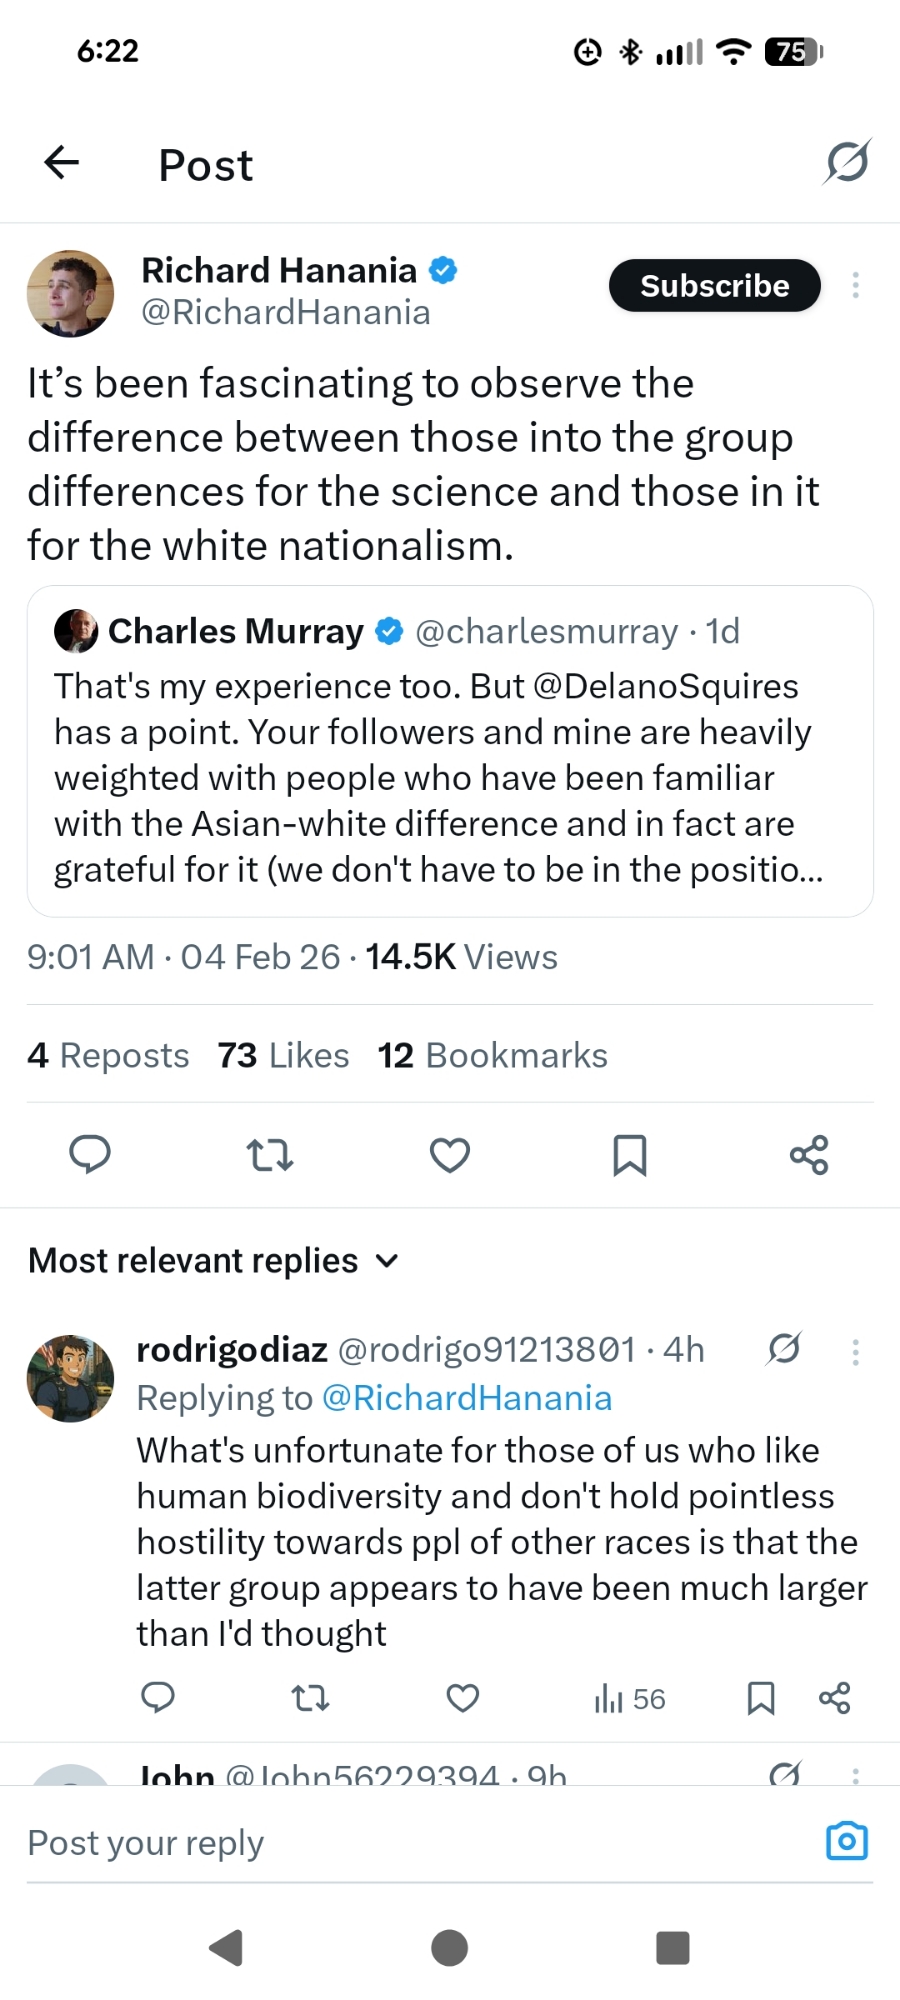Screen dimensions: 900x2000
Task: Open reply on the main post
Action: click(90, 1155)
